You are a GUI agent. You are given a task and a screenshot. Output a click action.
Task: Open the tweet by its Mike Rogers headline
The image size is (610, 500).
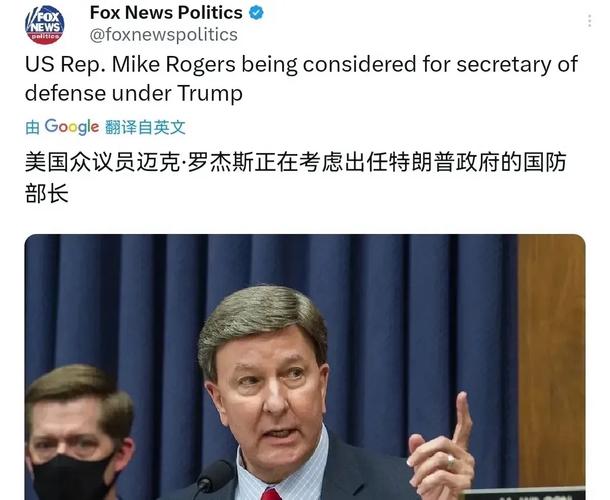(x=301, y=64)
